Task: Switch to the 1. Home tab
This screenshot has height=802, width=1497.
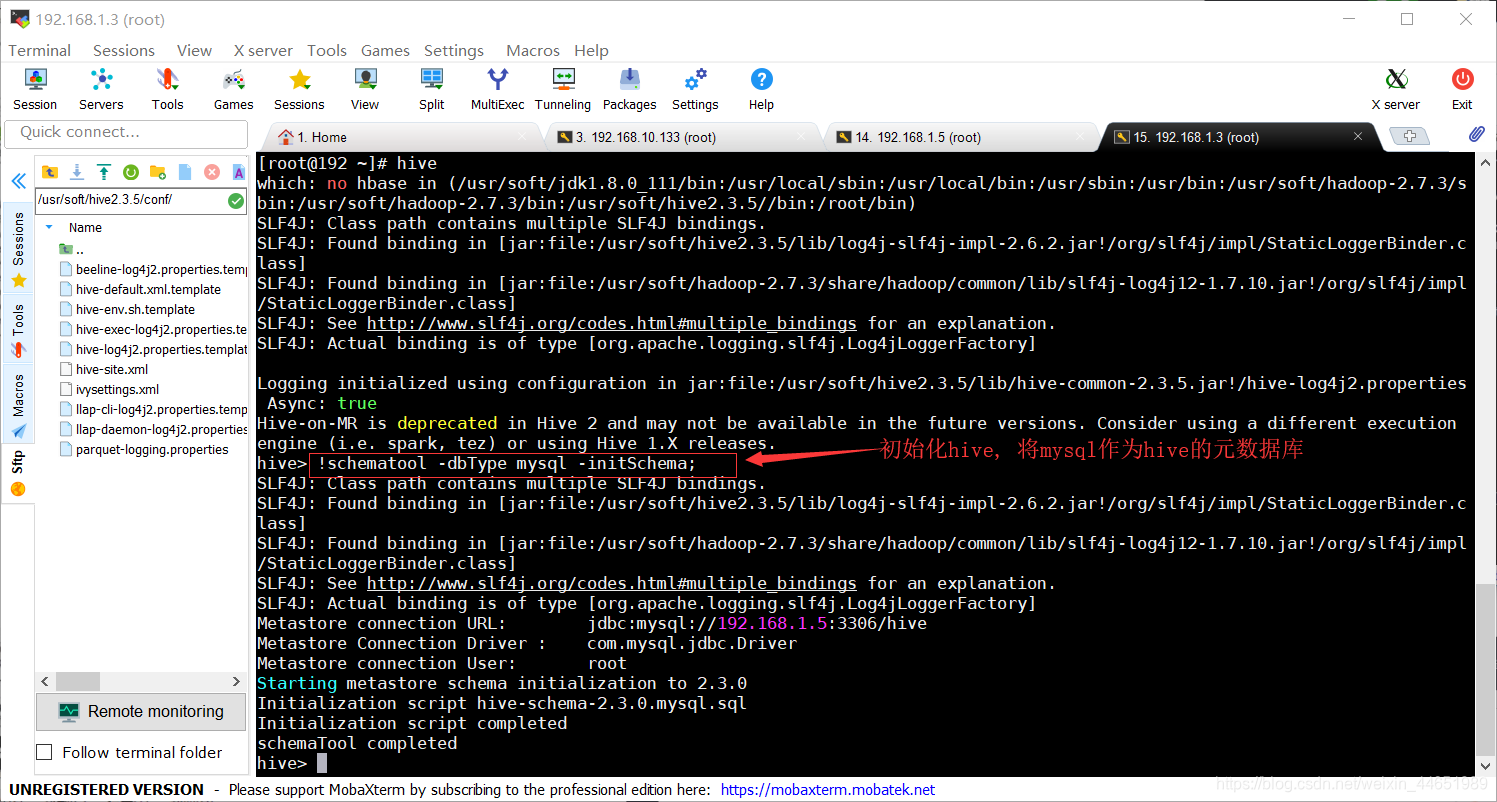Action: [x=400, y=137]
